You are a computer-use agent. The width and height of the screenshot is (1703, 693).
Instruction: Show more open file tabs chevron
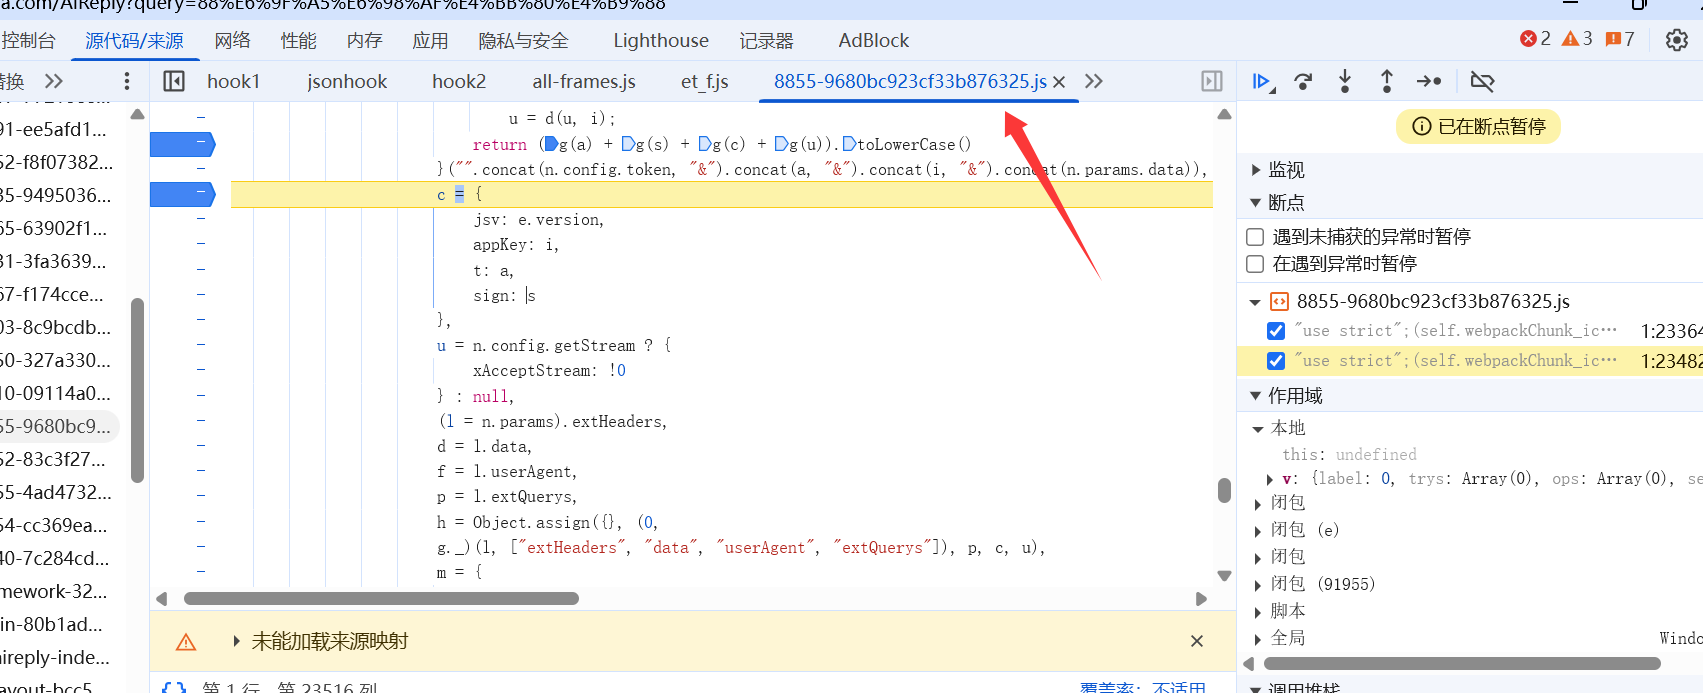coord(1094,81)
